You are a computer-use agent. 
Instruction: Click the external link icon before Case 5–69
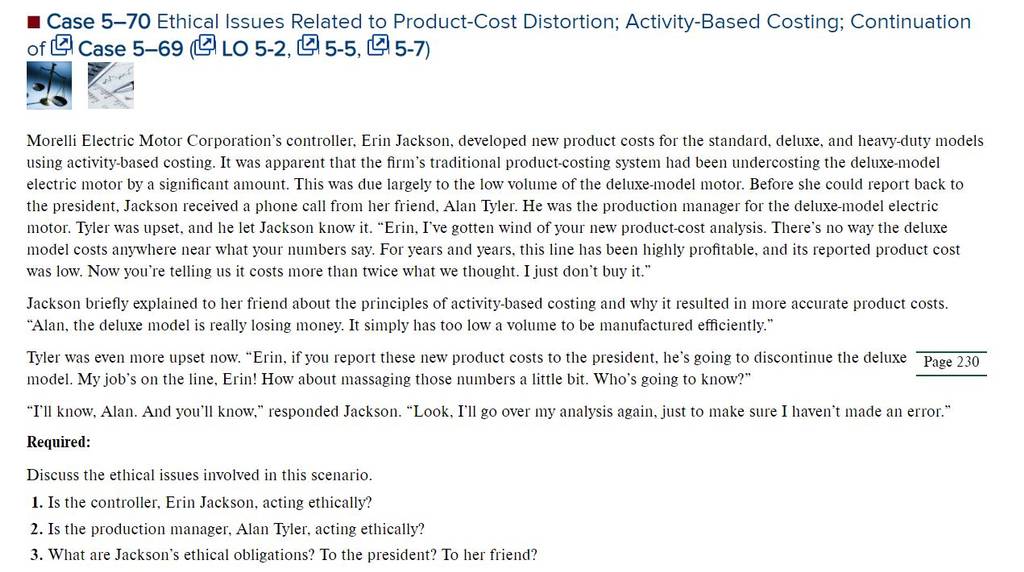point(62,46)
